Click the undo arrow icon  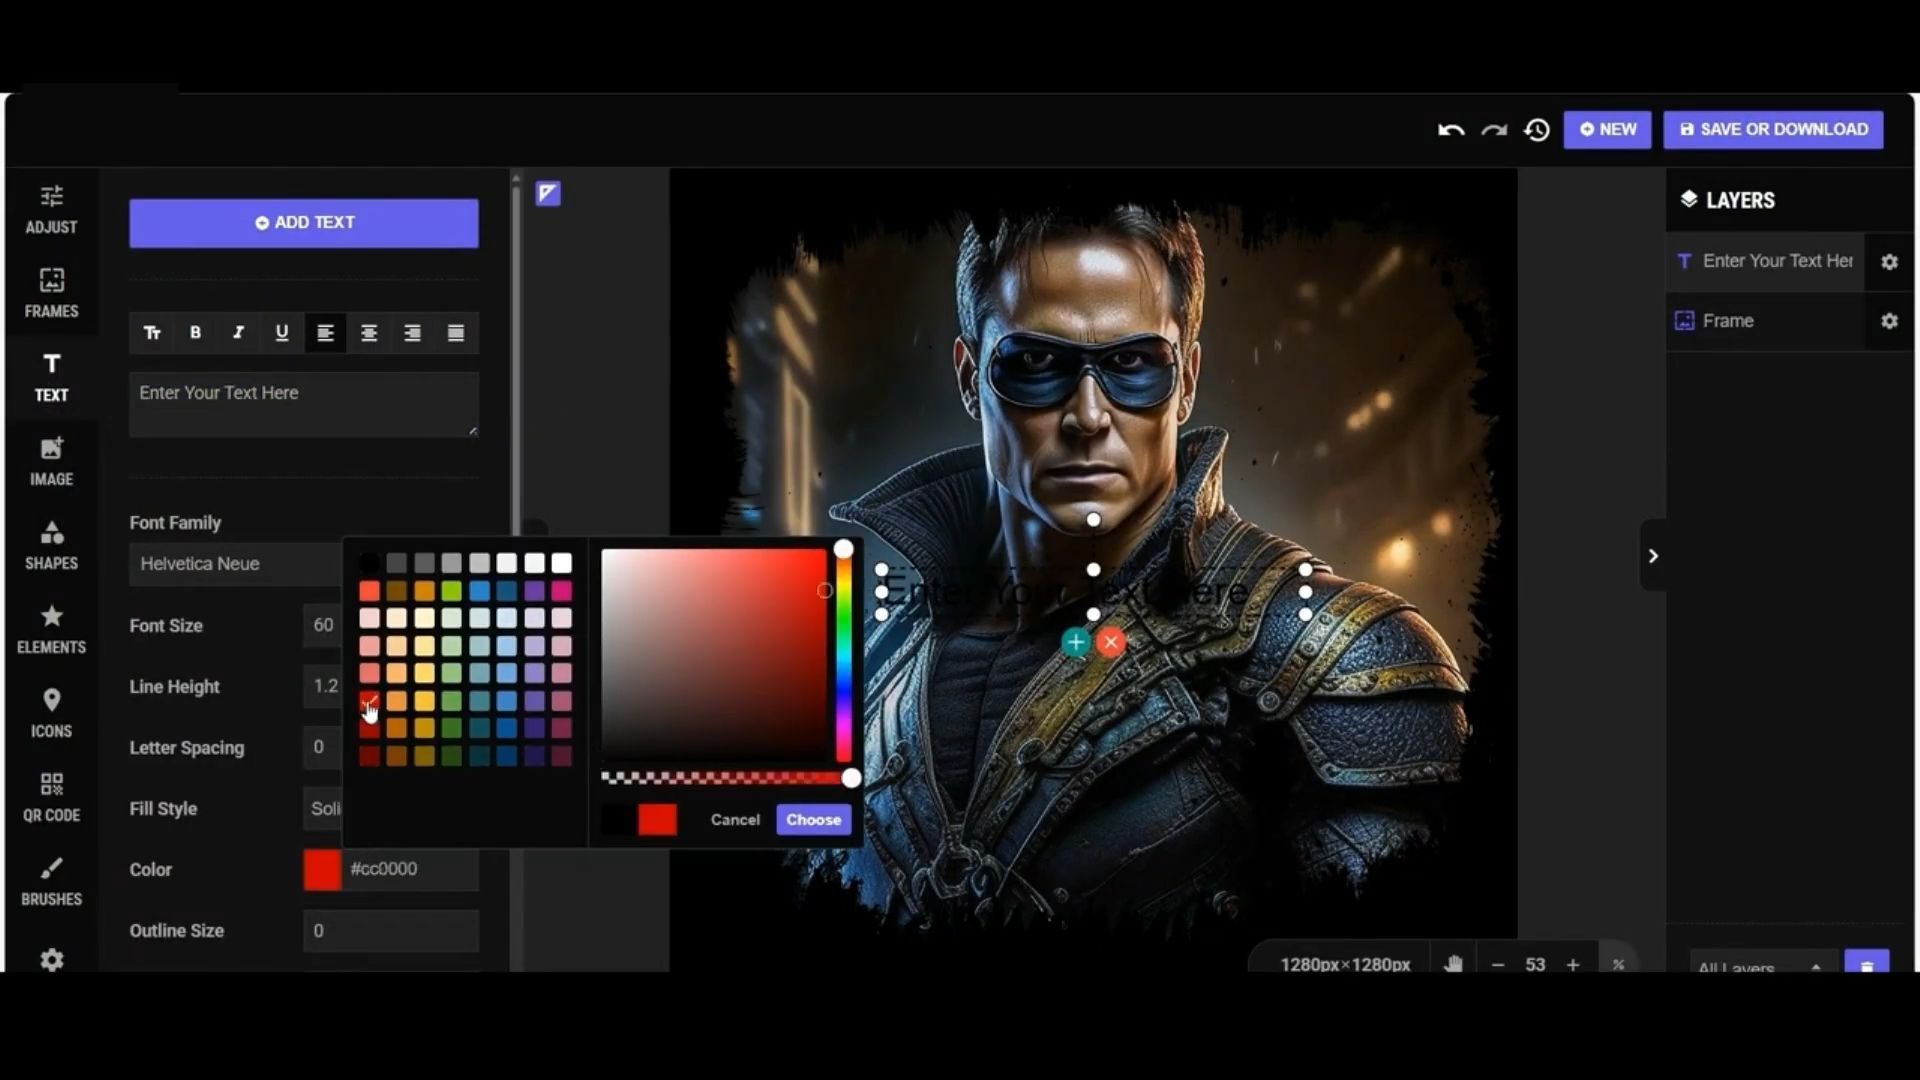pos(1451,130)
